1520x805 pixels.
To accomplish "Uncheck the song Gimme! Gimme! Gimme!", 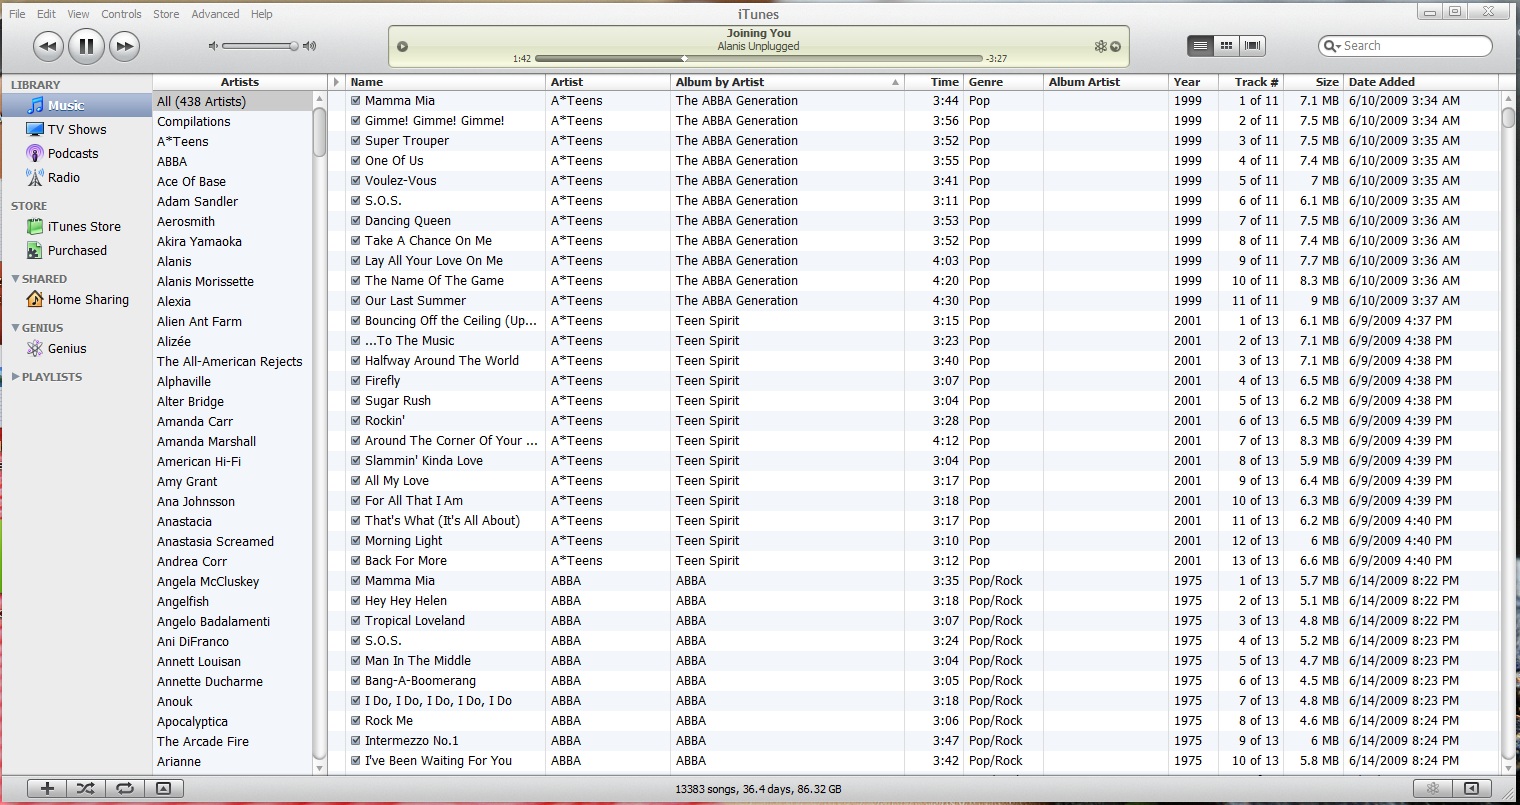I will tap(356, 121).
